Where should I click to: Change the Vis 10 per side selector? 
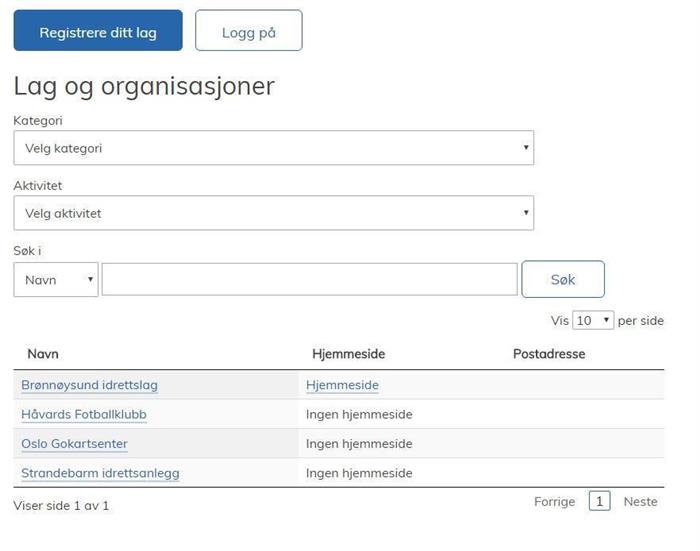click(593, 320)
